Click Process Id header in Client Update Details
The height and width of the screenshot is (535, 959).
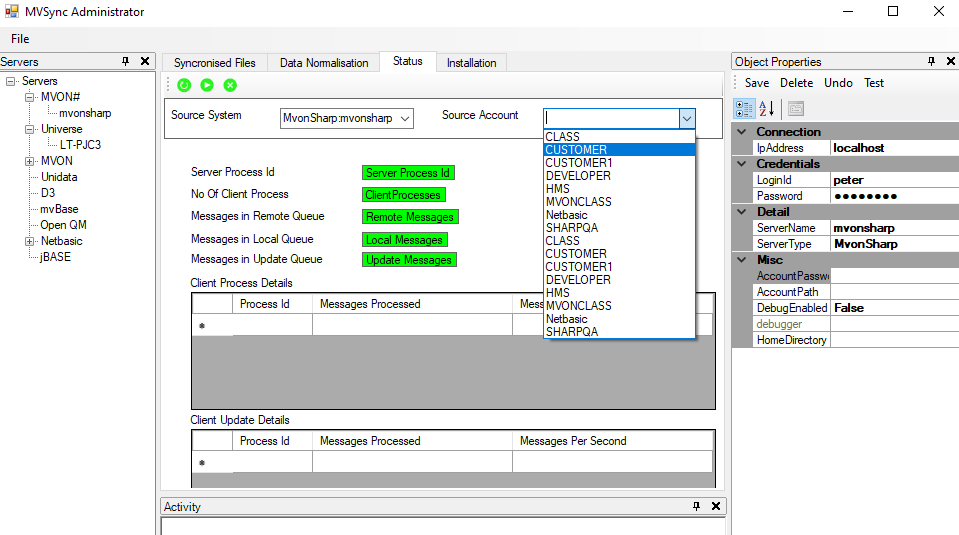pos(272,441)
